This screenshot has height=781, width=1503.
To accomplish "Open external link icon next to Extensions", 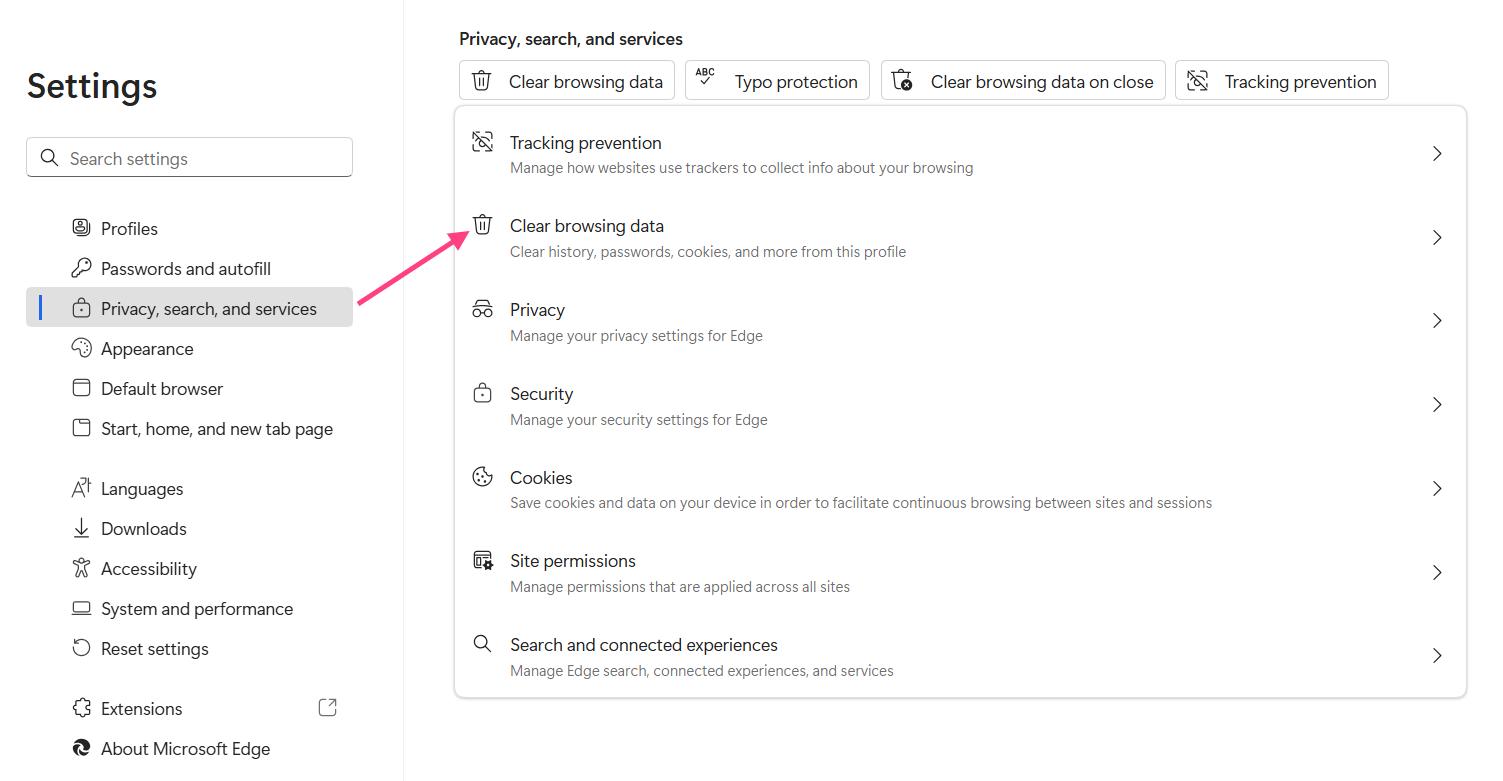I will point(327,708).
